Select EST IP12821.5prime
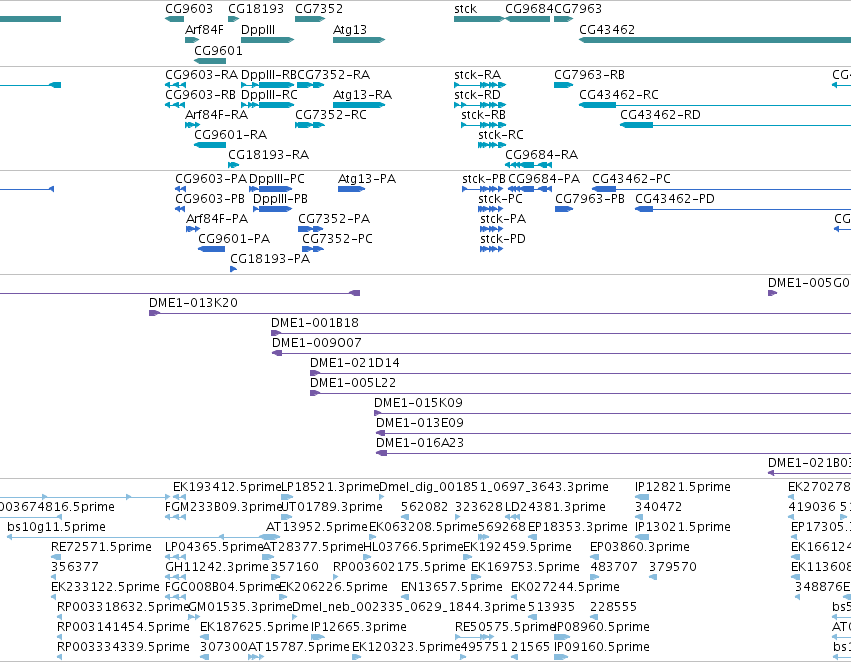Image resolution: width=851 pixels, height=662 pixels. 642,497
